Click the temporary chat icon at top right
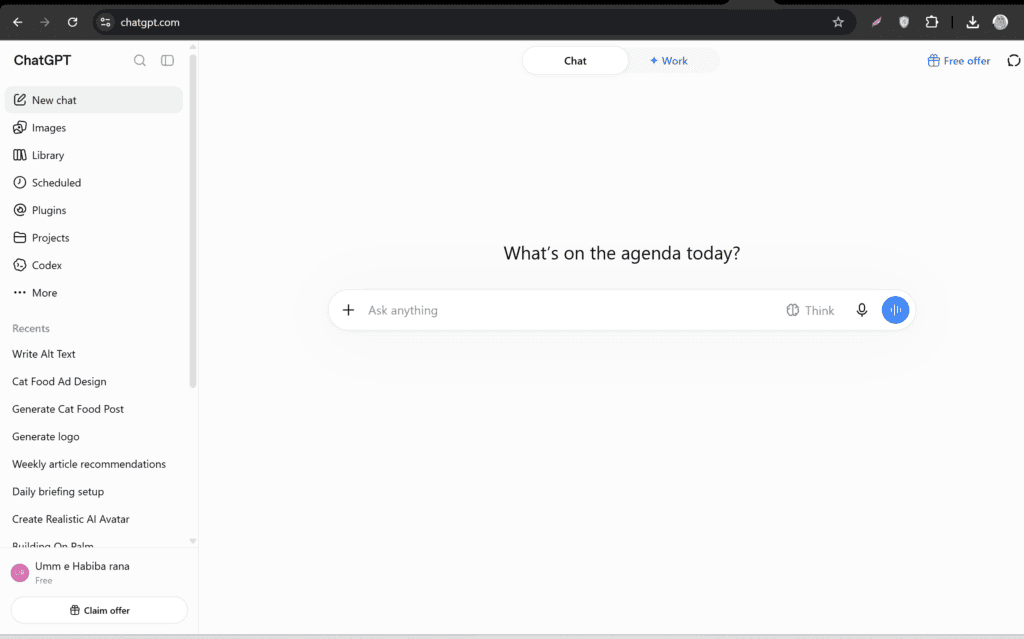 click(x=1014, y=60)
